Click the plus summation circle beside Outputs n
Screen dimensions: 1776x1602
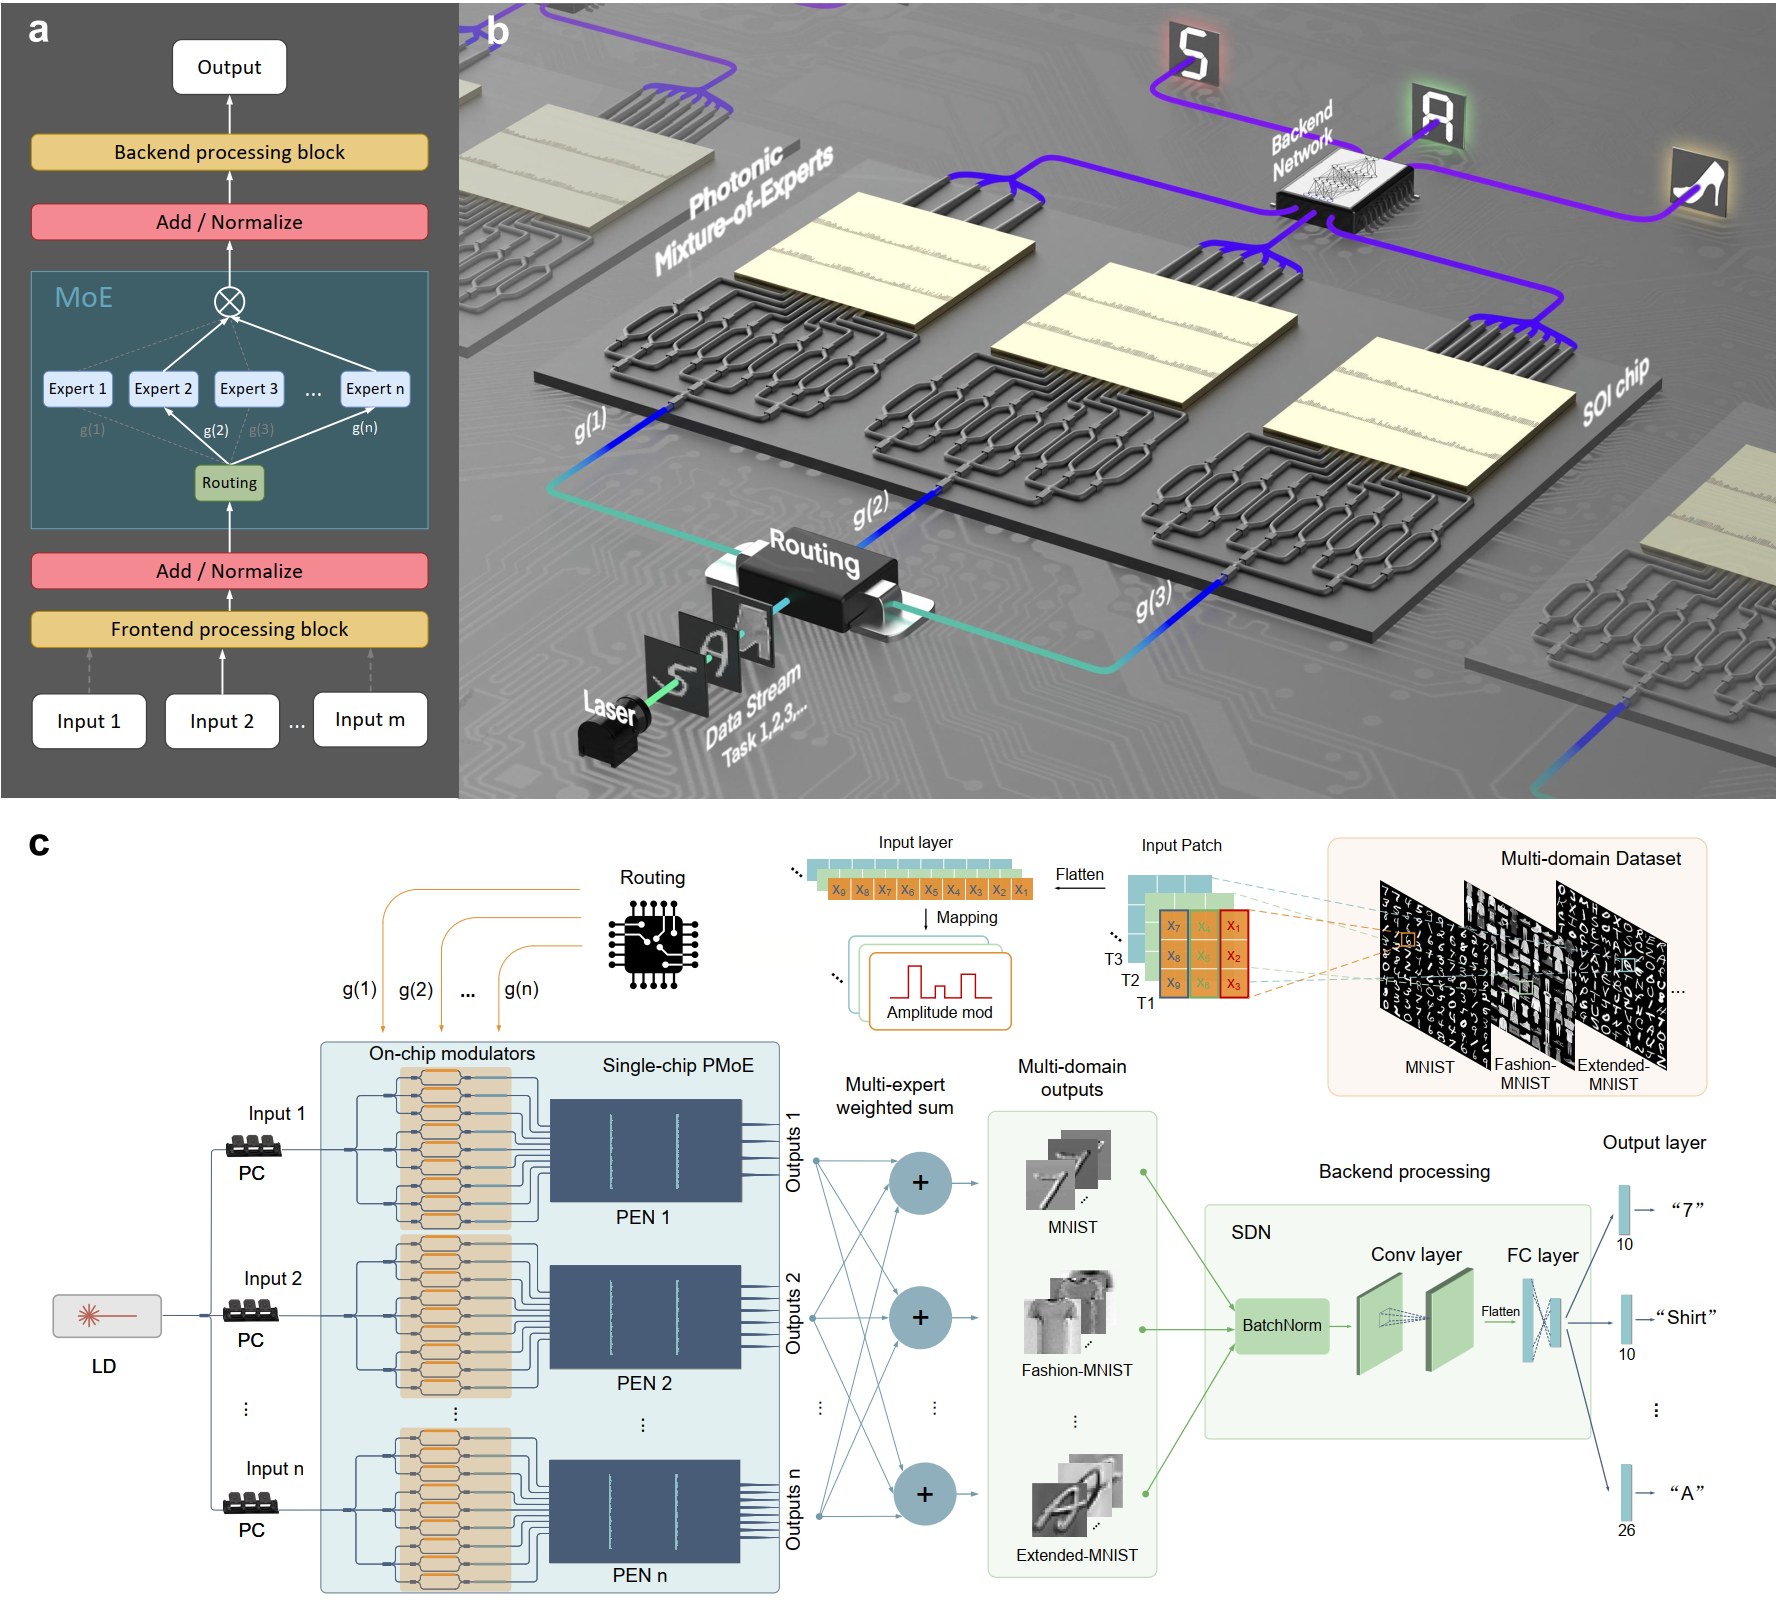[924, 1494]
